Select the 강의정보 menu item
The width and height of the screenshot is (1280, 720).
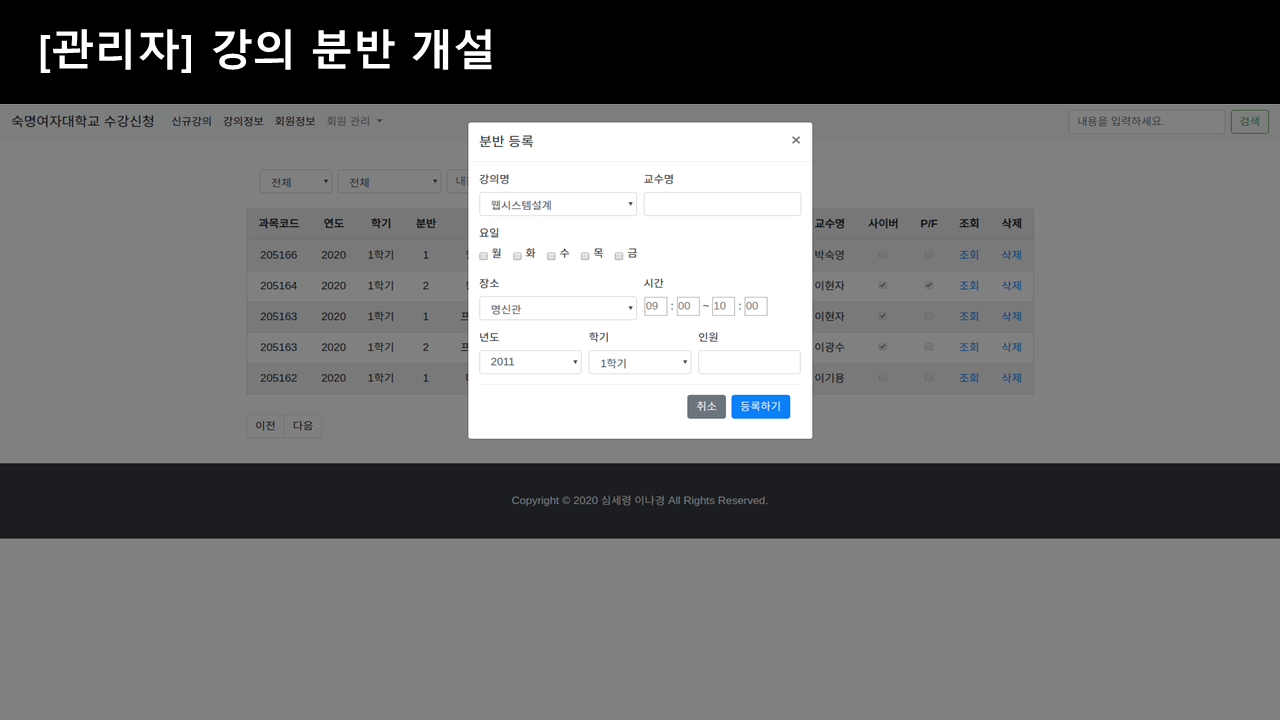point(242,121)
